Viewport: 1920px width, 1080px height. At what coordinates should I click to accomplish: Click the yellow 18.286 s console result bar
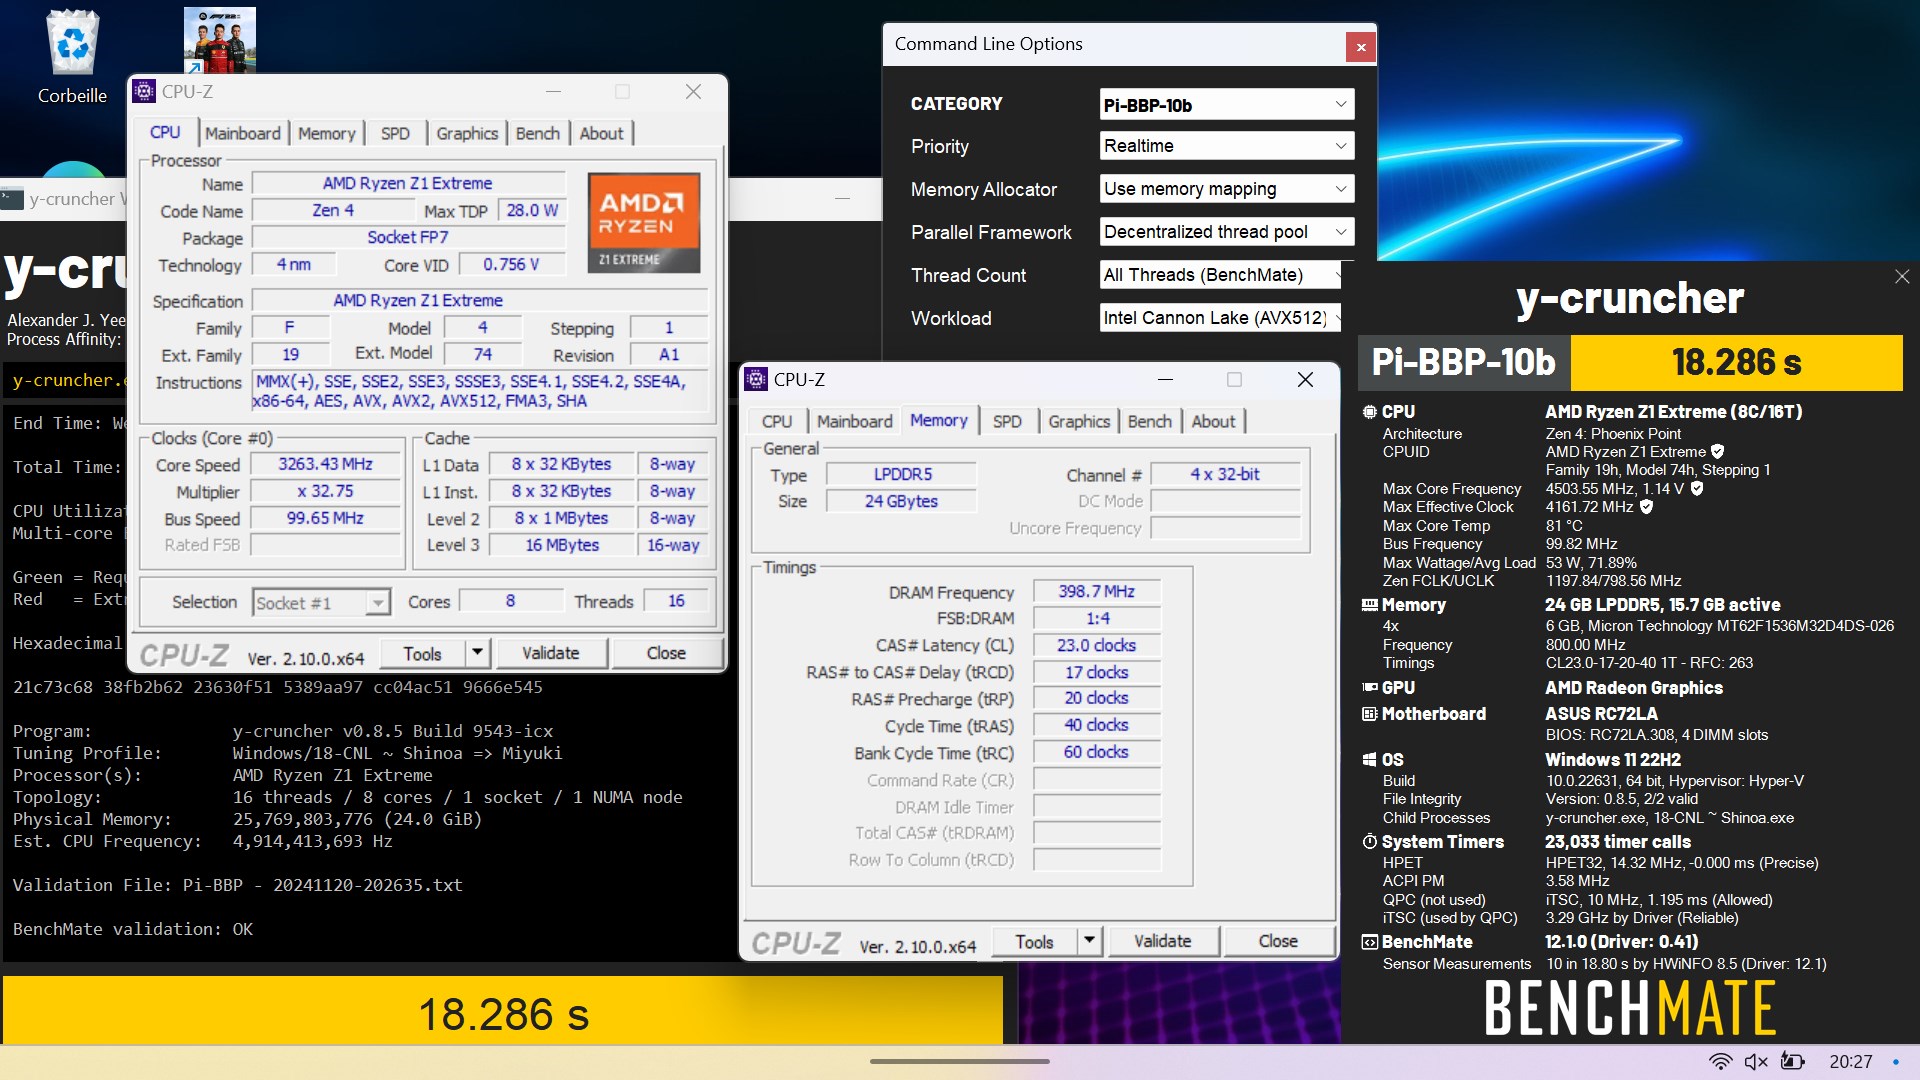click(x=503, y=1013)
